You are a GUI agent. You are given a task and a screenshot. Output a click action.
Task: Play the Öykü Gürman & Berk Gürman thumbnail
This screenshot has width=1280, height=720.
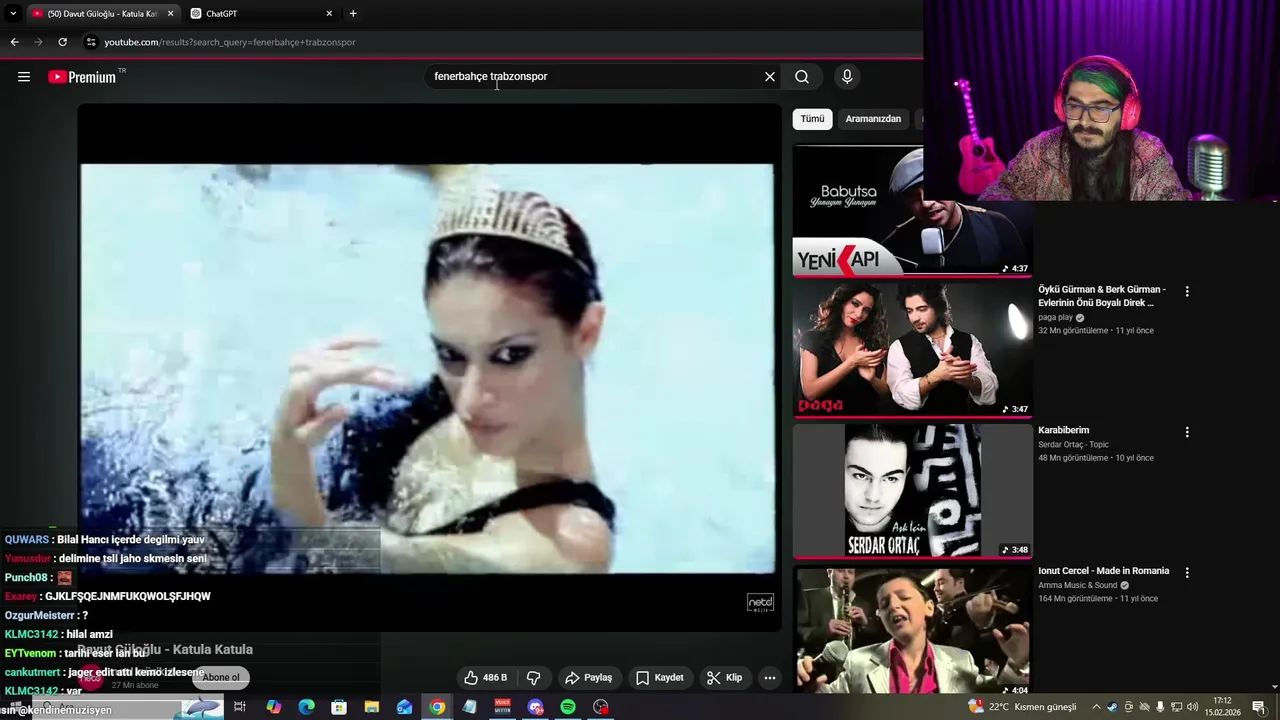912,350
